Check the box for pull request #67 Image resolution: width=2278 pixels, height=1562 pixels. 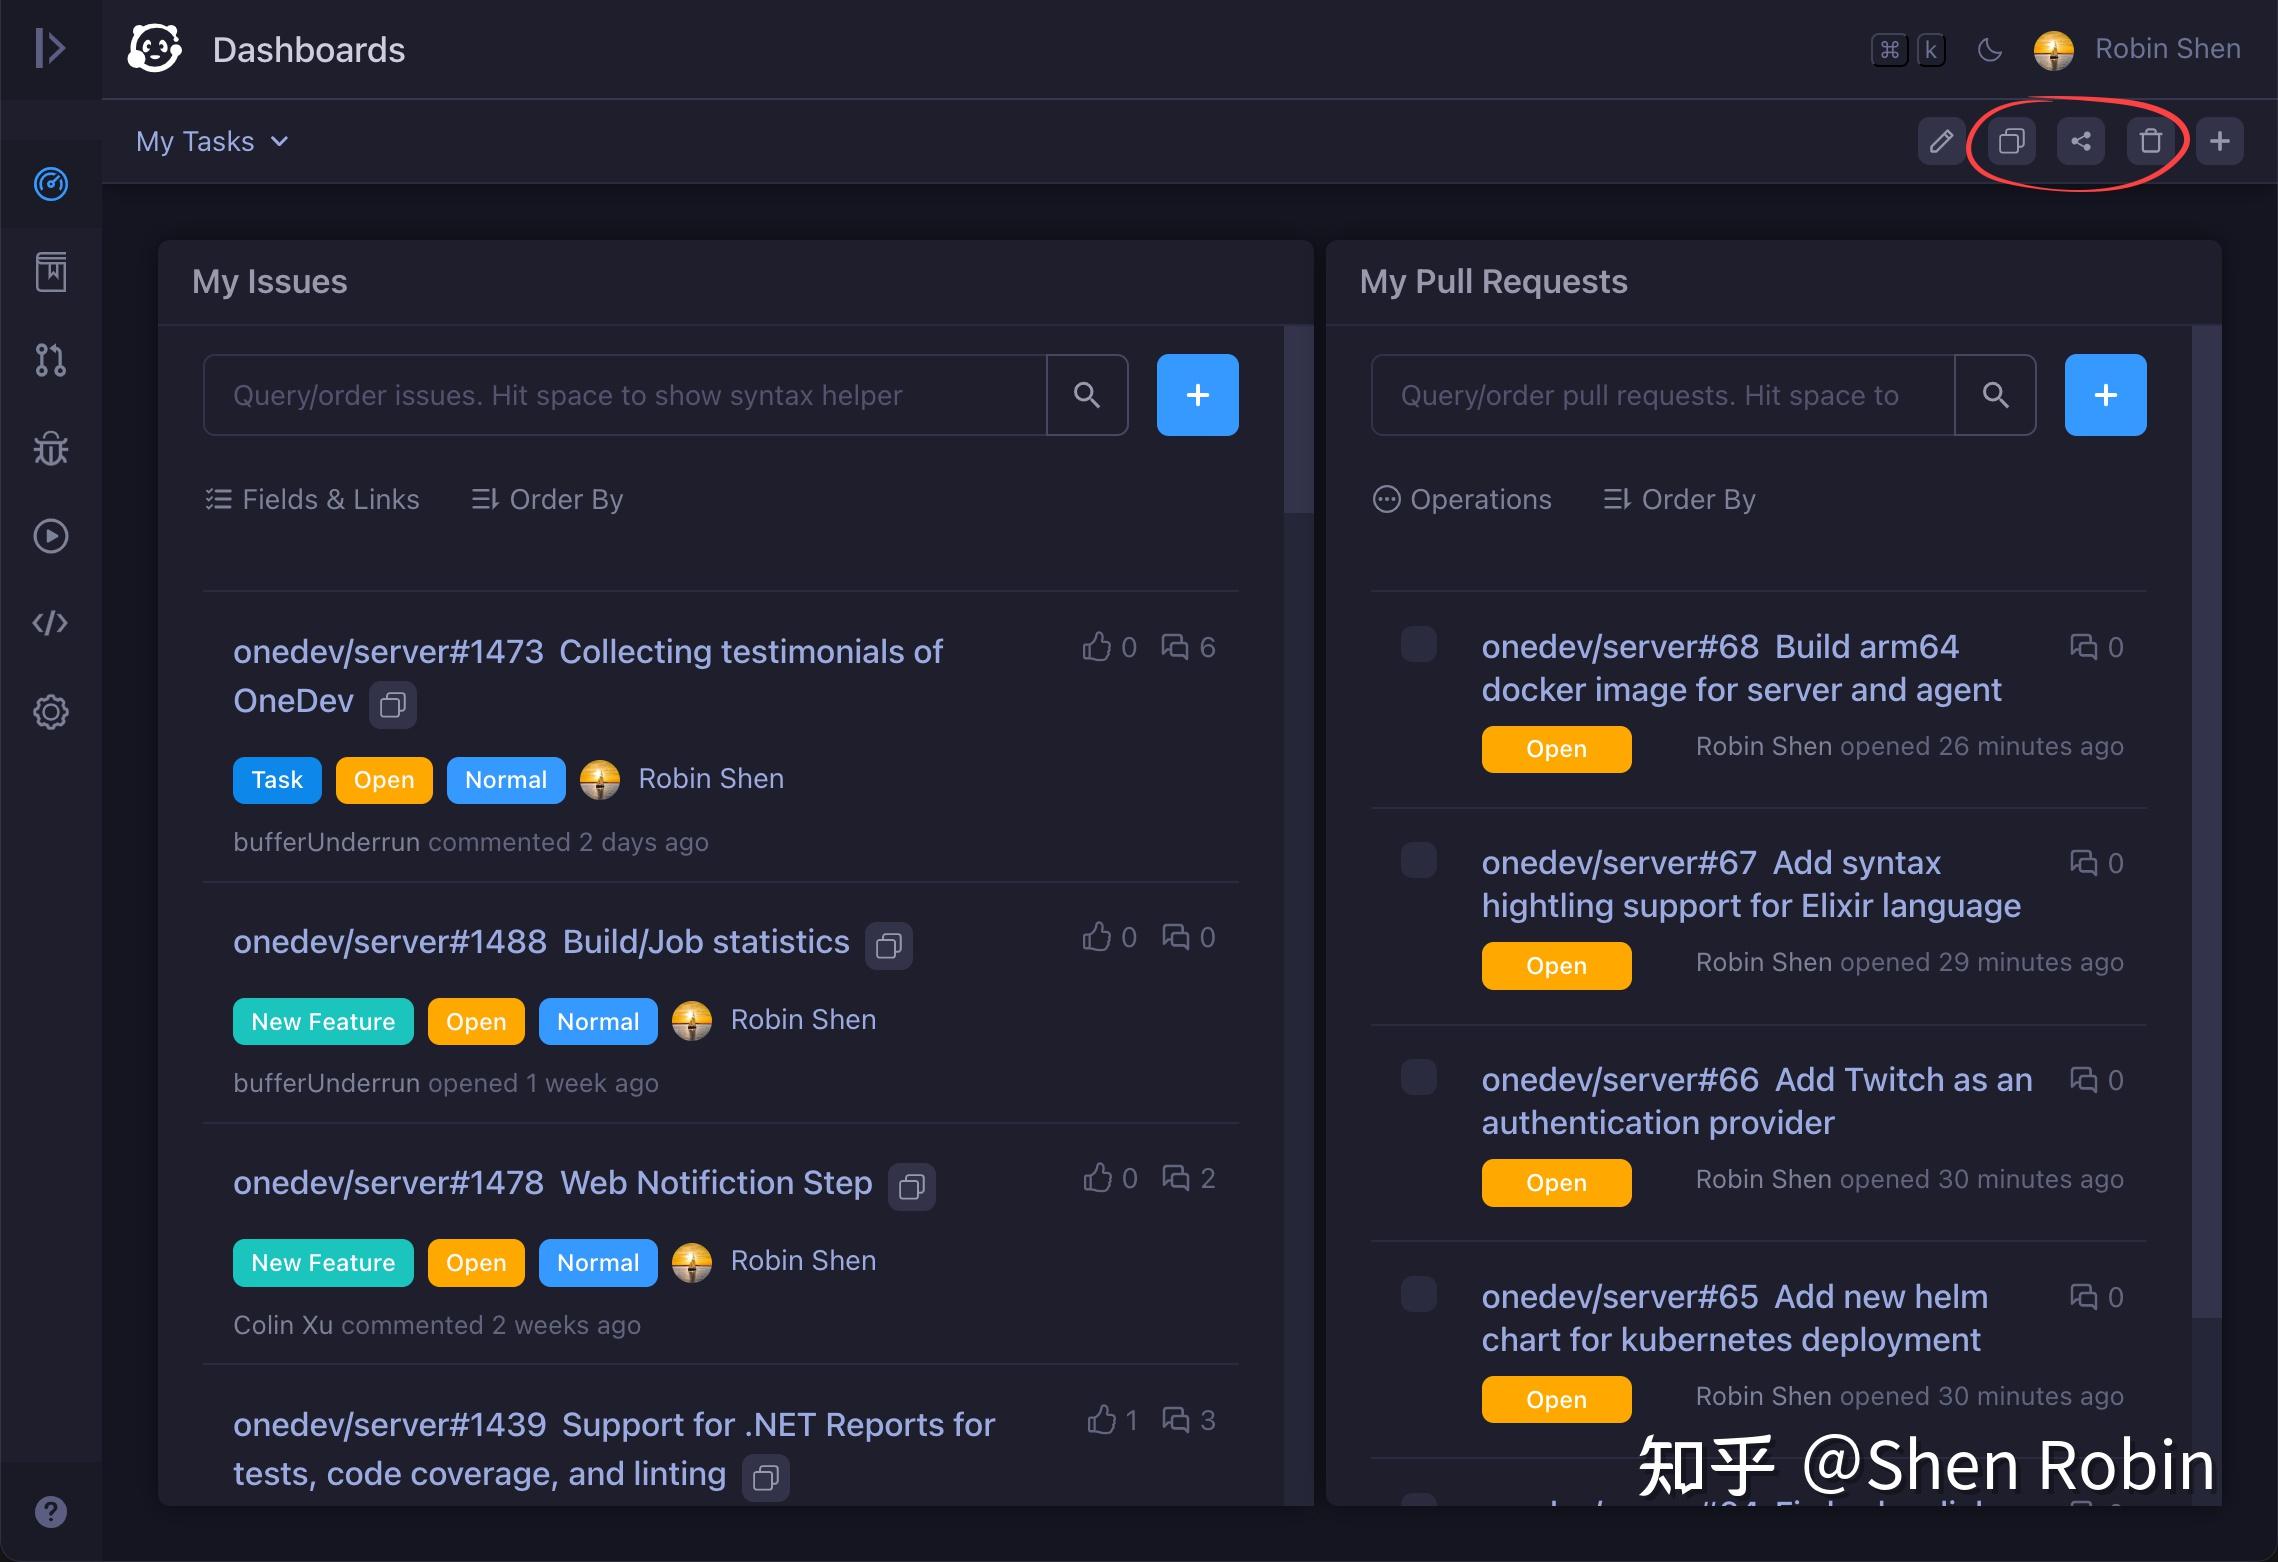pyautogui.click(x=1418, y=860)
